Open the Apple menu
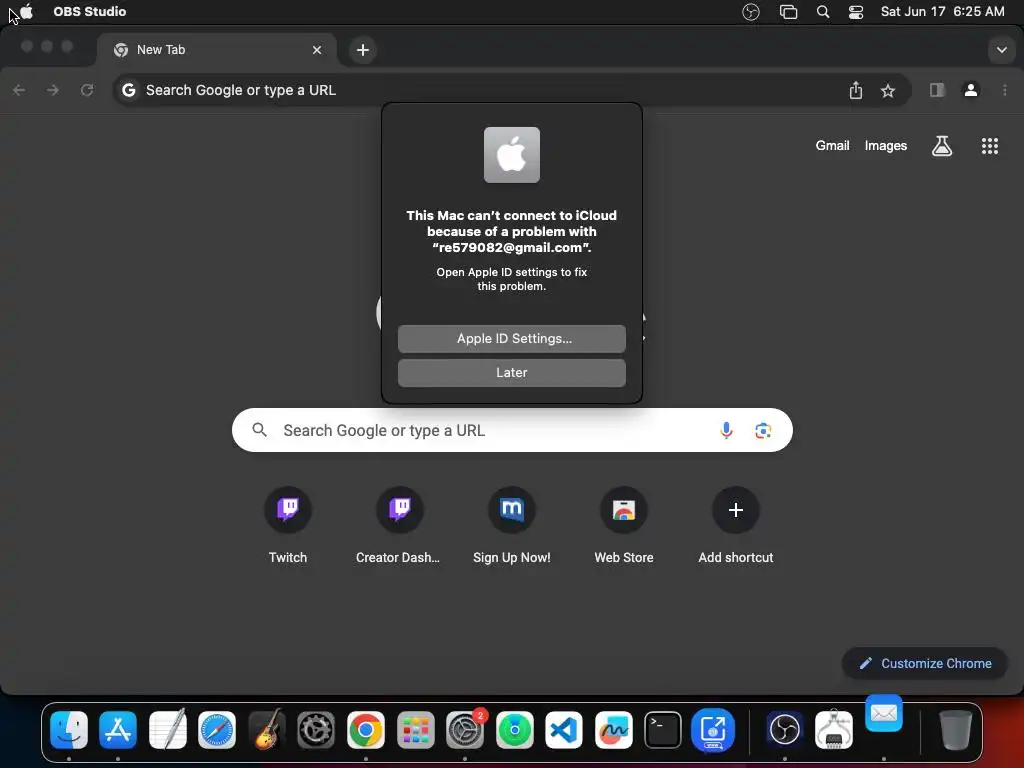Image resolution: width=1024 pixels, height=768 pixels. pos(26,11)
